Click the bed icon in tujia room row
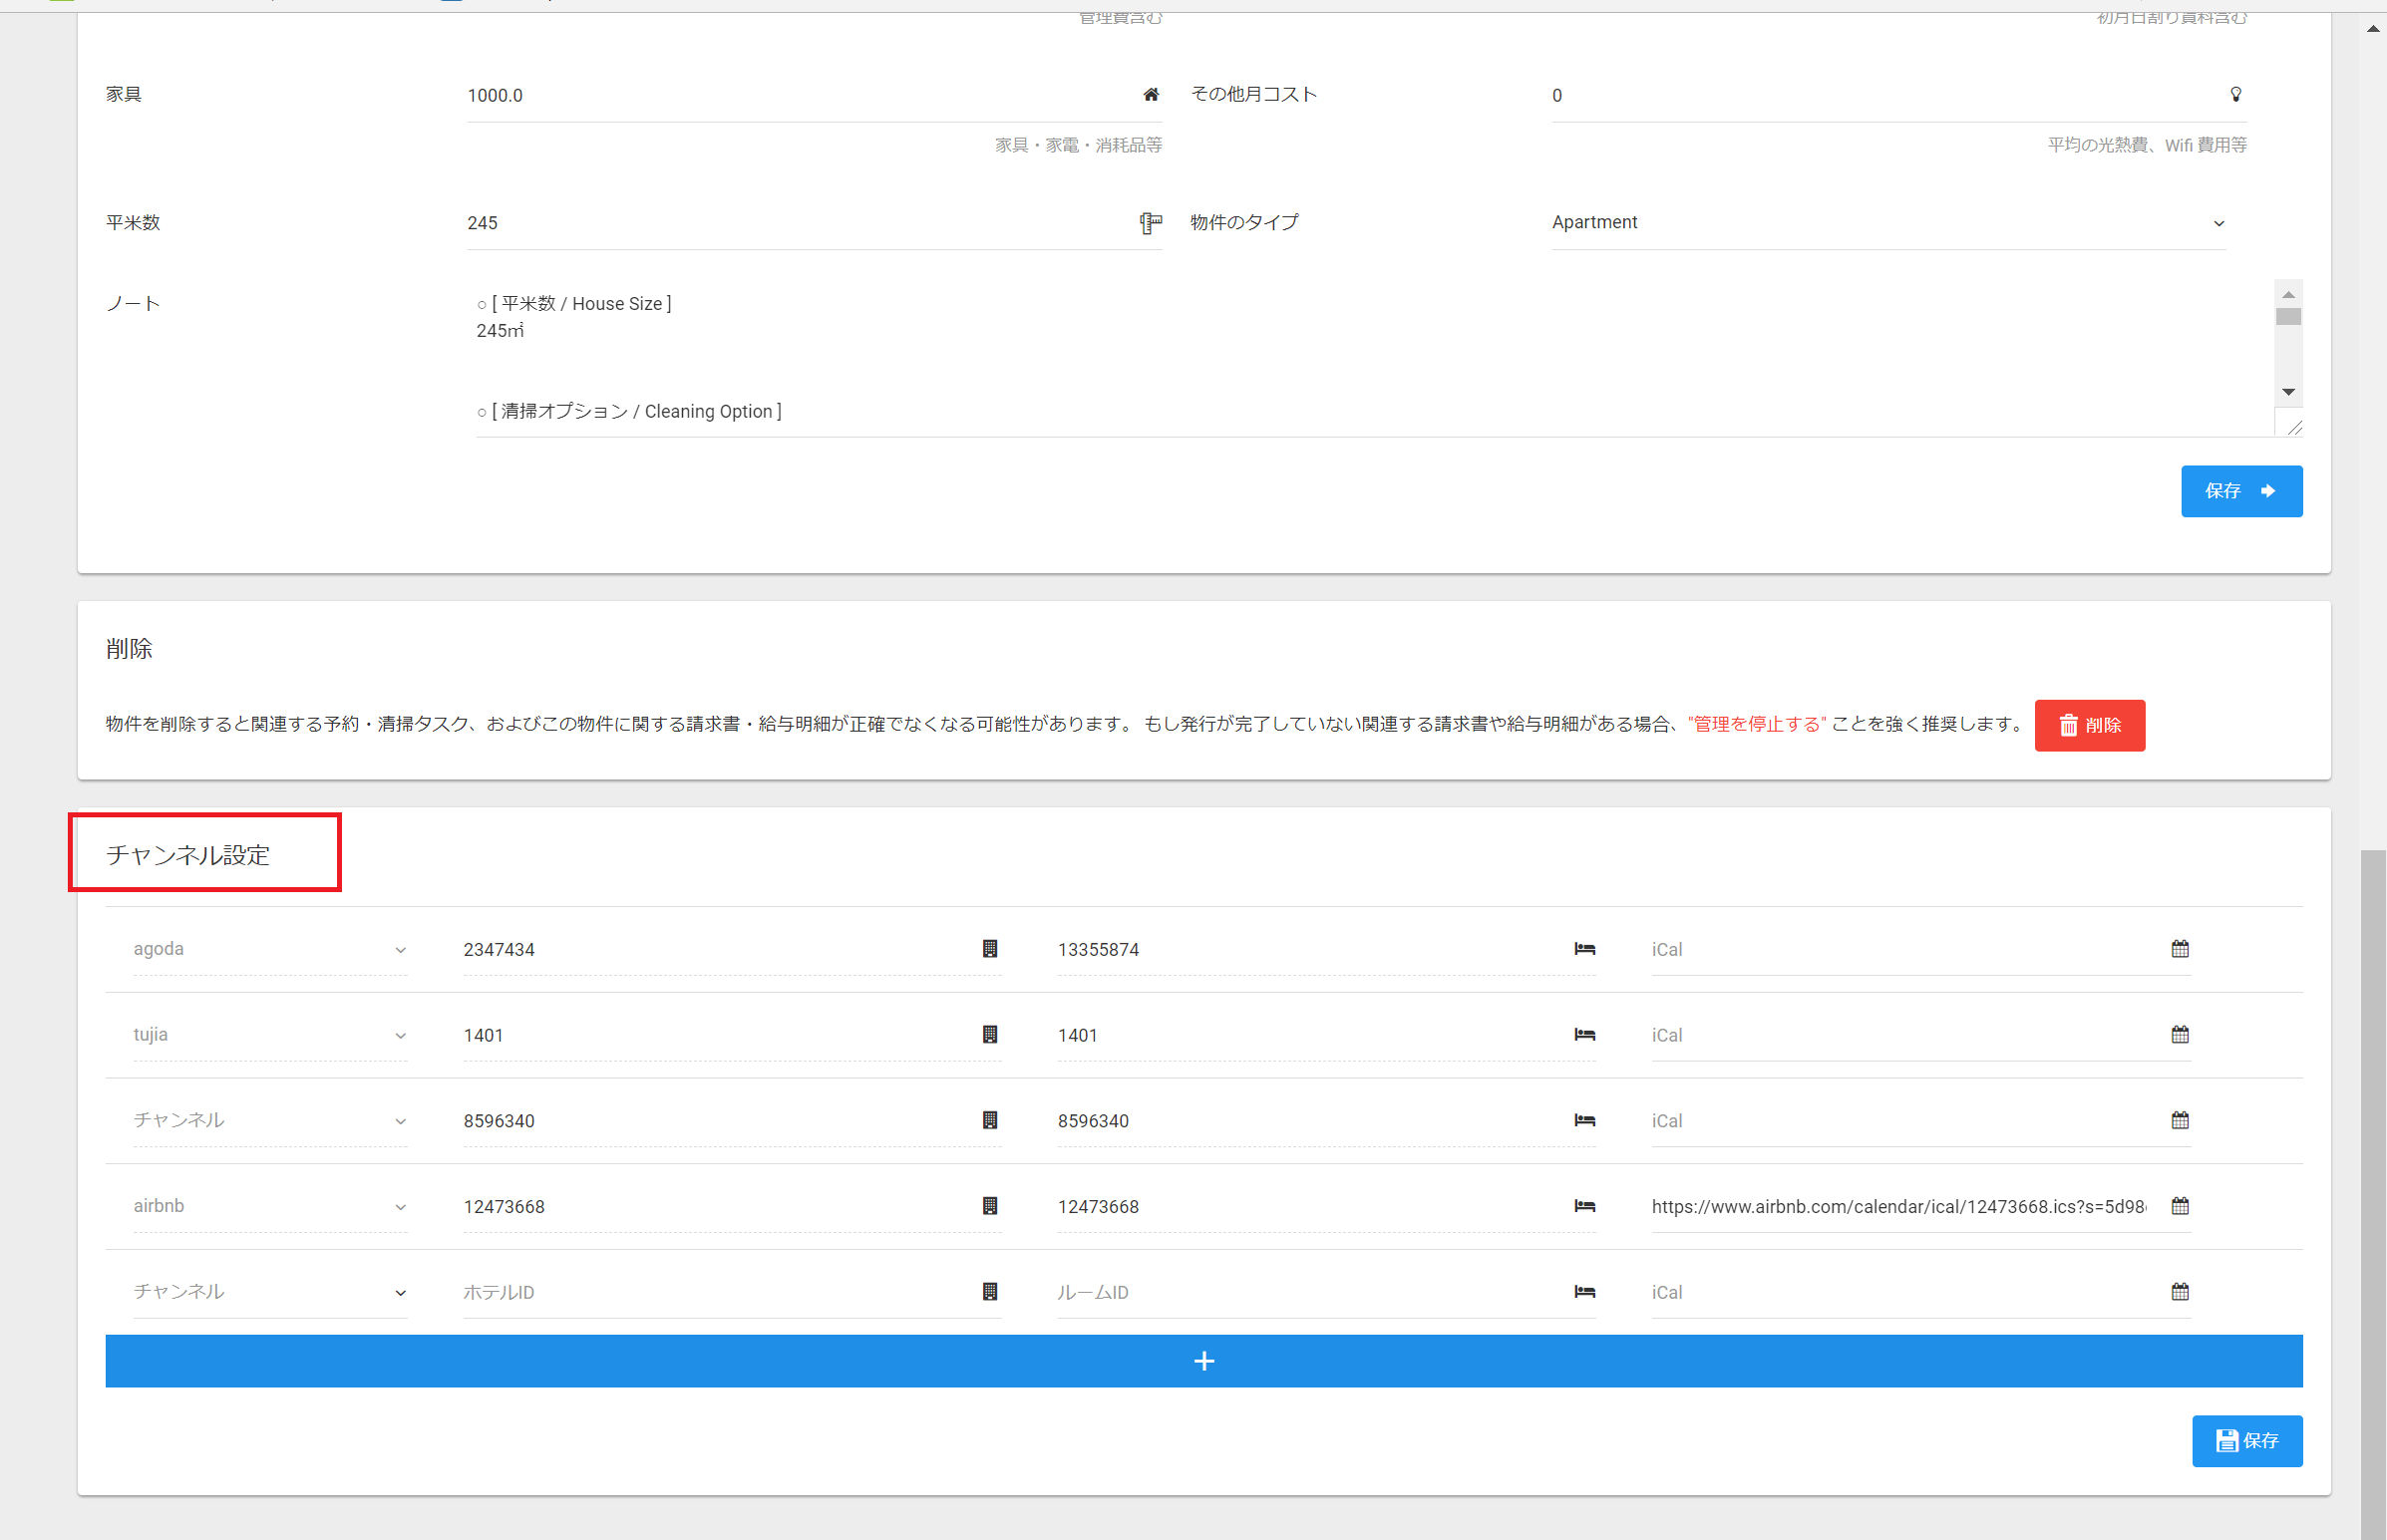The width and height of the screenshot is (2387, 1540). [1584, 1035]
